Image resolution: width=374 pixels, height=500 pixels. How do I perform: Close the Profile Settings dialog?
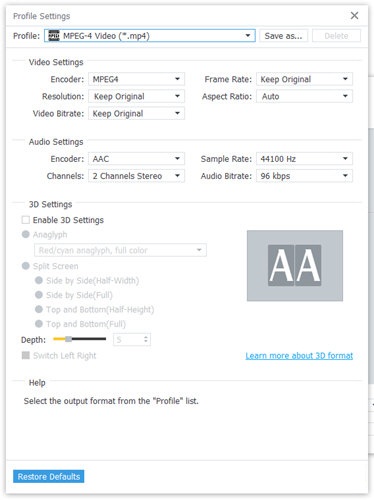pyautogui.click(x=354, y=15)
